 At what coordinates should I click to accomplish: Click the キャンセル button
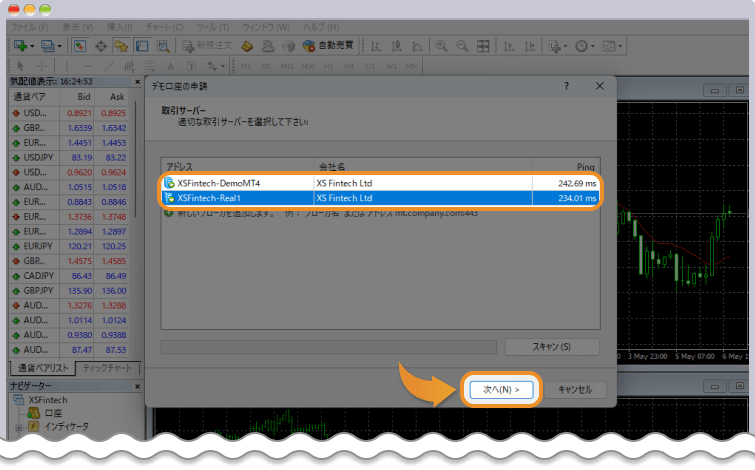click(x=575, y=390)
